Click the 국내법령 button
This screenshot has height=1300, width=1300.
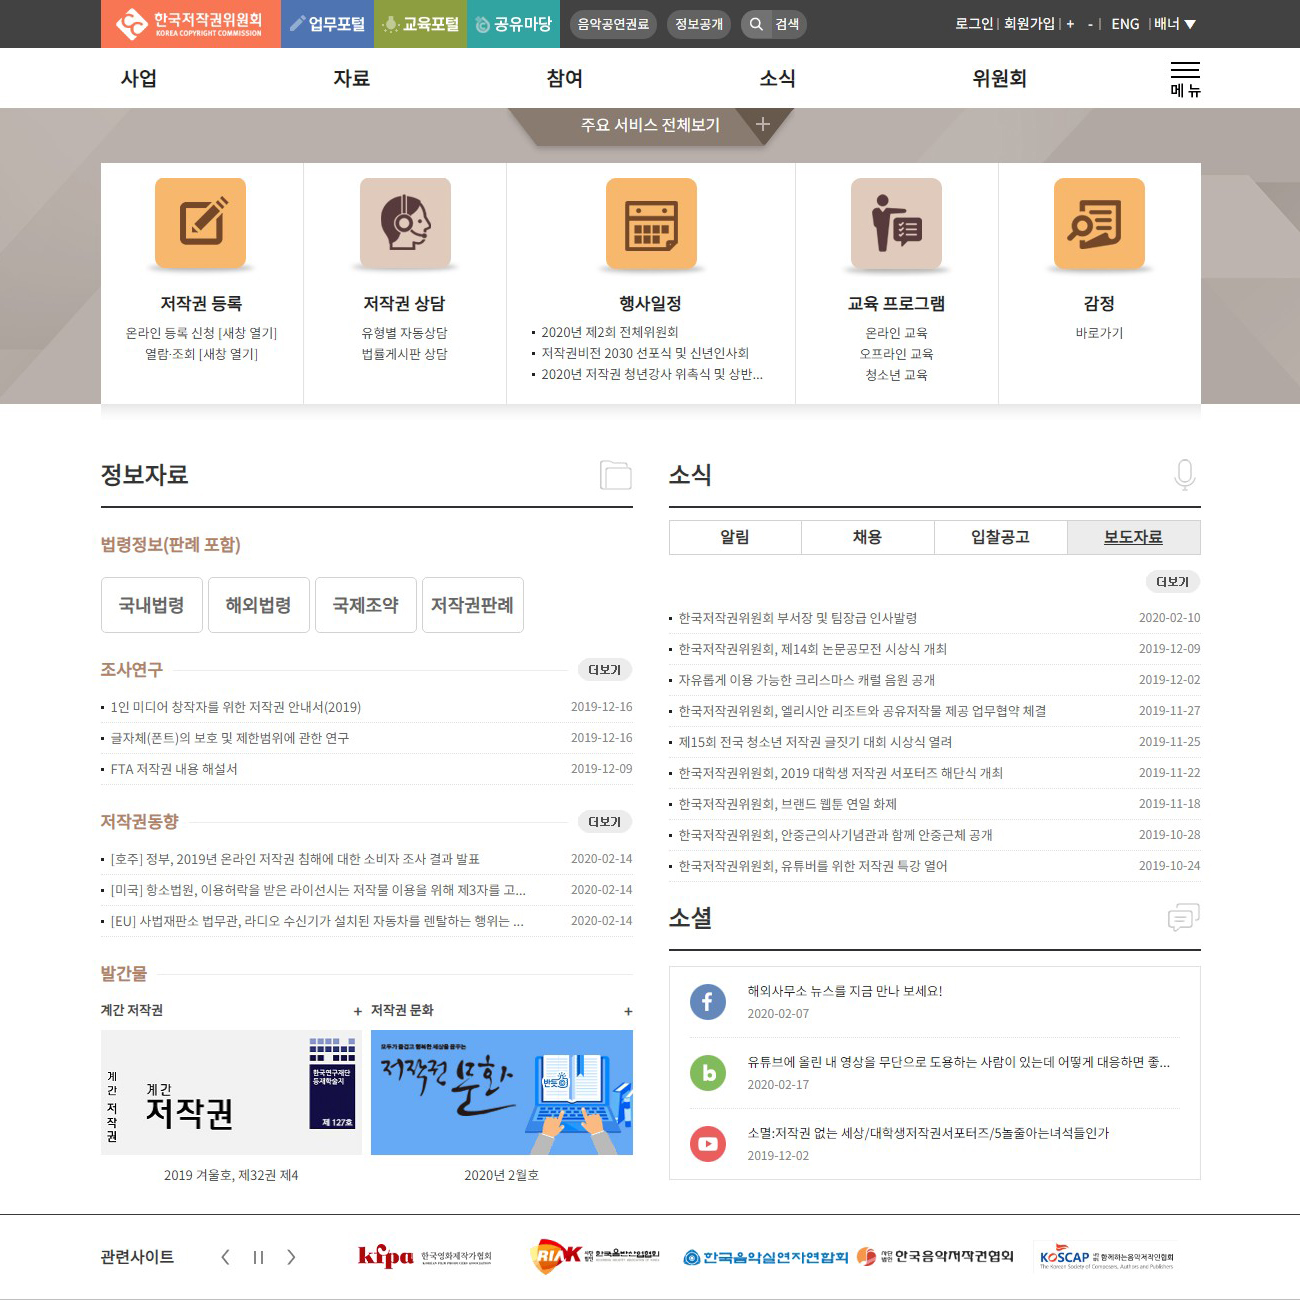point(152,605)
